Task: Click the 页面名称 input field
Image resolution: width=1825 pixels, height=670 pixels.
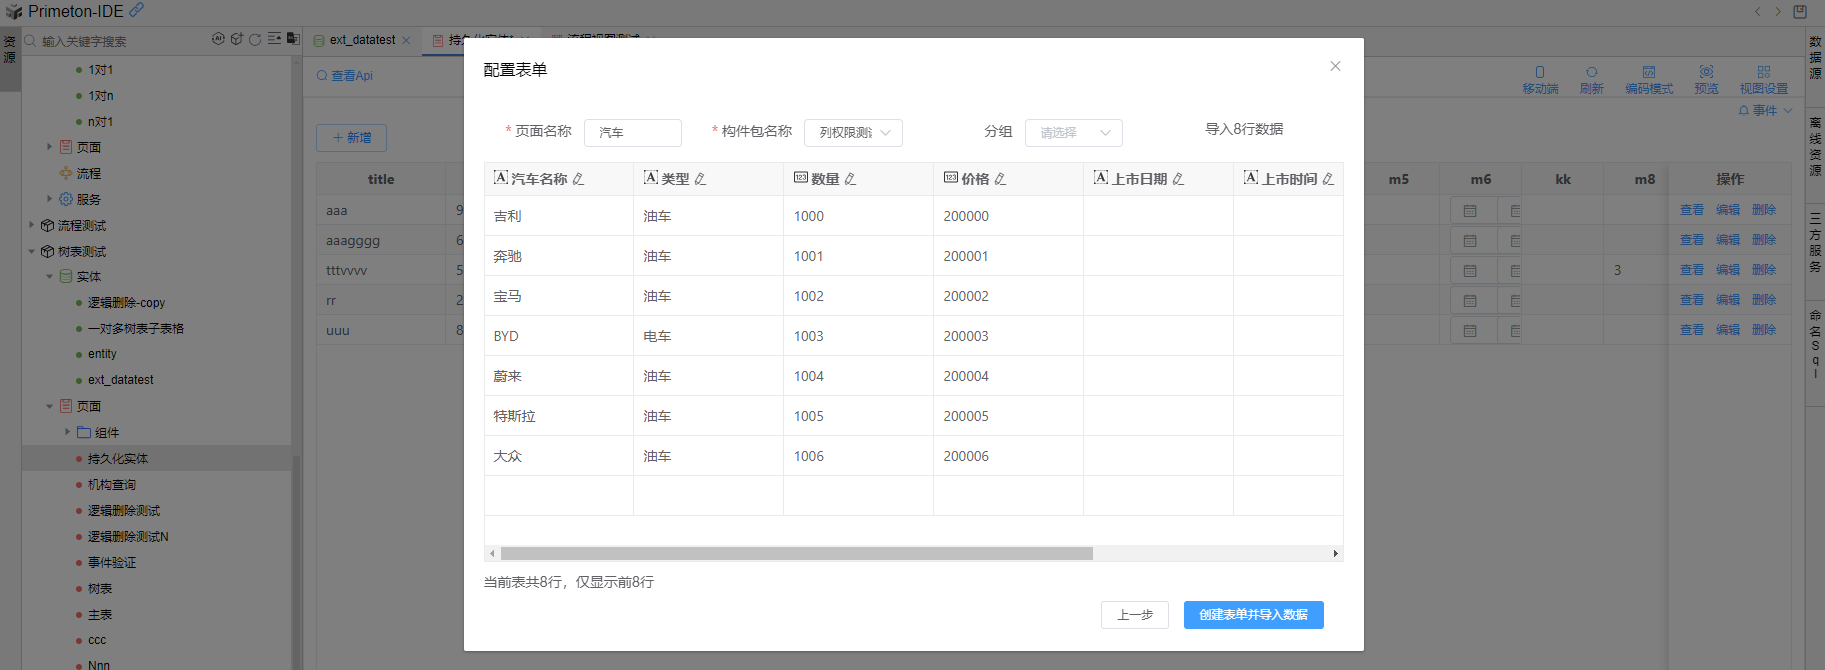Action: (x=632, y=133)
